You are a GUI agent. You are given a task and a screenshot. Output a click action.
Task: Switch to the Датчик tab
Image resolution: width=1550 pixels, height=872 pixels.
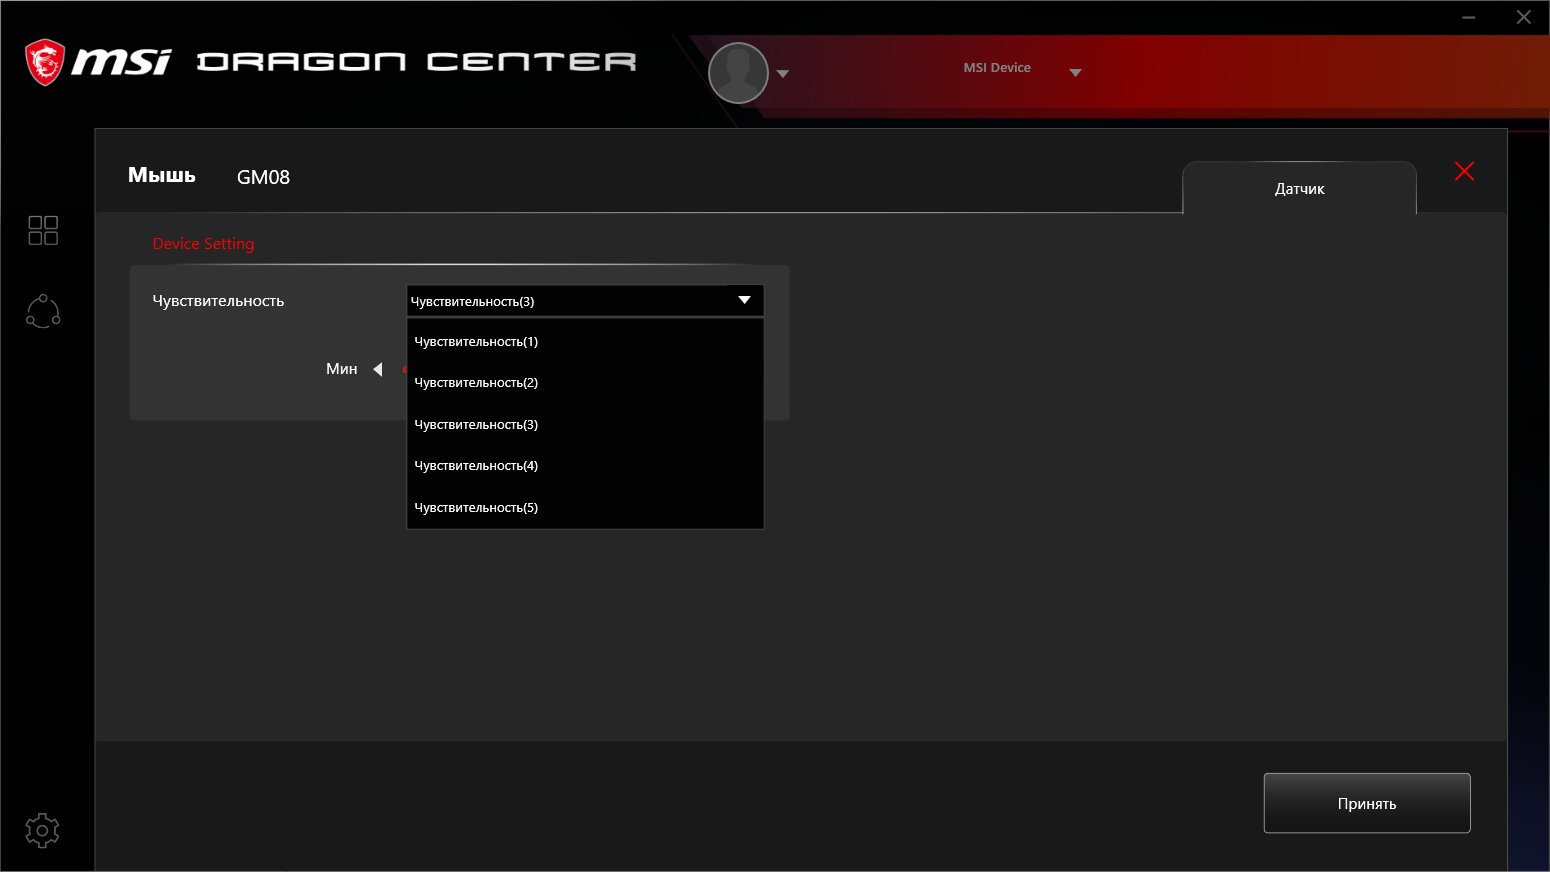pos(1299,188)
